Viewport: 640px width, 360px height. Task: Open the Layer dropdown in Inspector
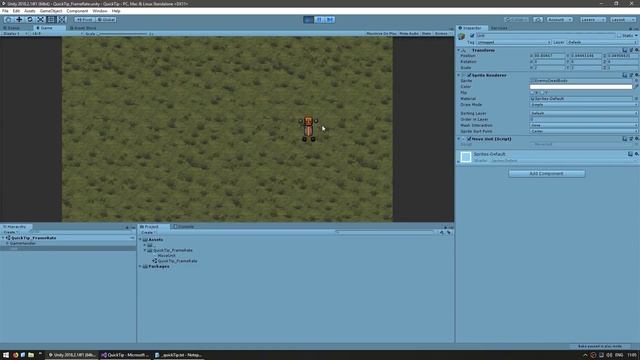pyautogui.click(x=602, y=42)
